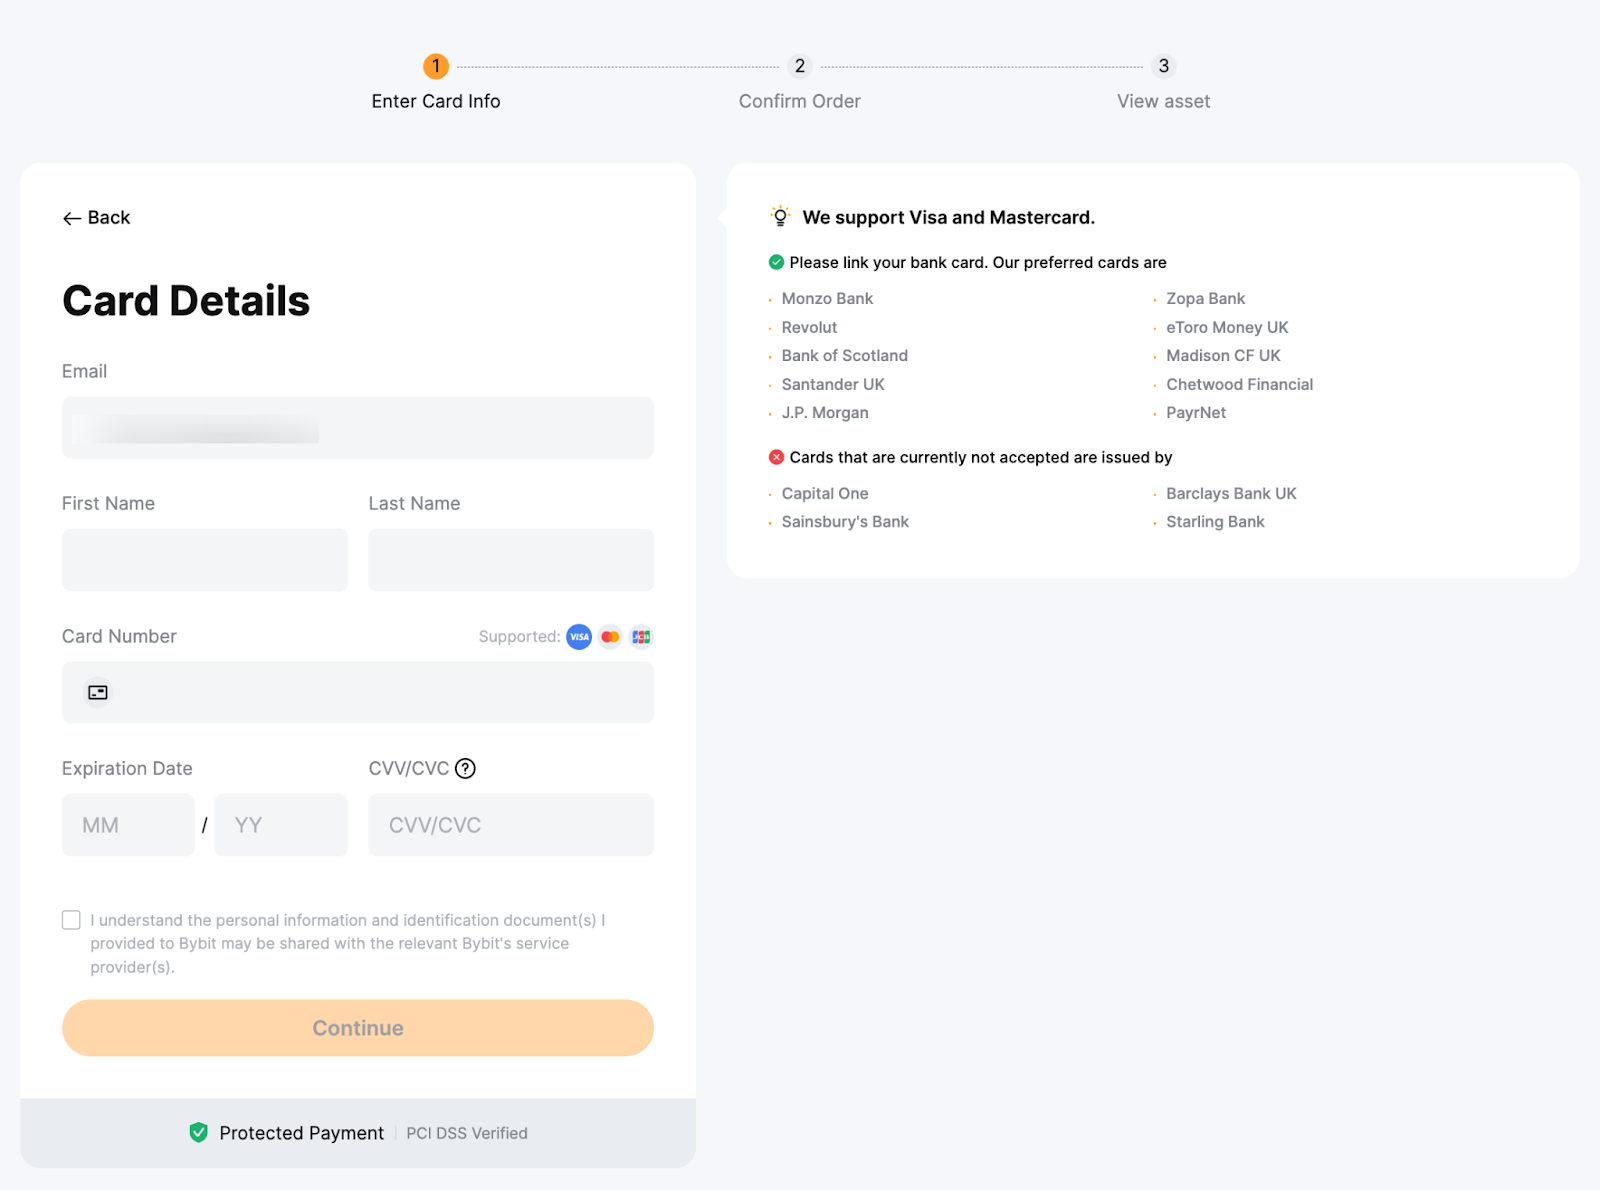
Task: Click the Visa card logo
Action: (579, 637)
